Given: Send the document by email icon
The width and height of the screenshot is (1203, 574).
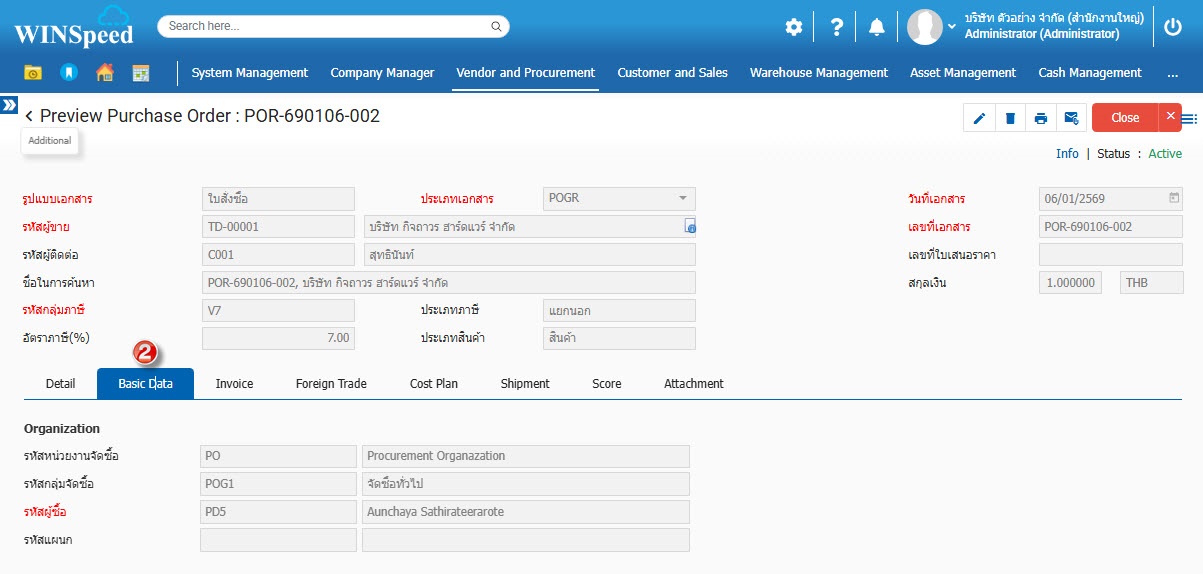Looking at the screenshot, I should [1071, 118].
